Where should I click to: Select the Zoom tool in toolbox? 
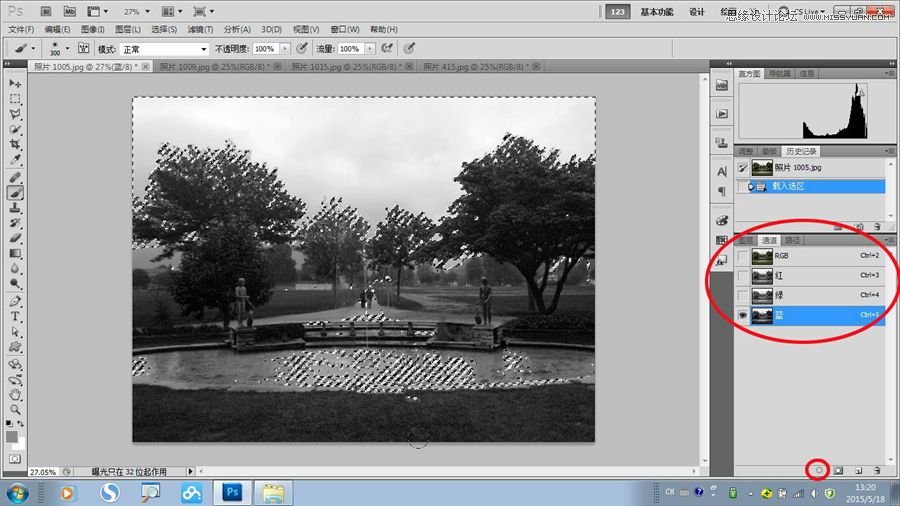pyautogui.click(x=15, y=409)
